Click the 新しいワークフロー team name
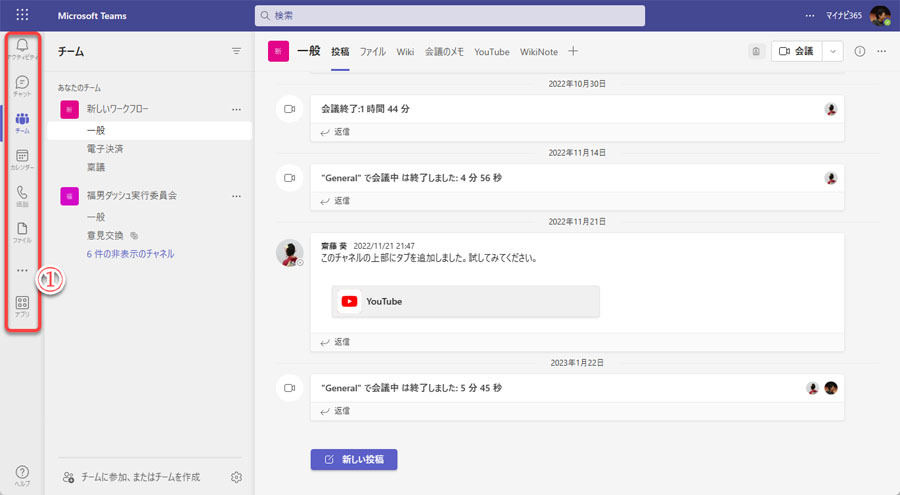This screenshot has height=495, width=900. point(118,109)
